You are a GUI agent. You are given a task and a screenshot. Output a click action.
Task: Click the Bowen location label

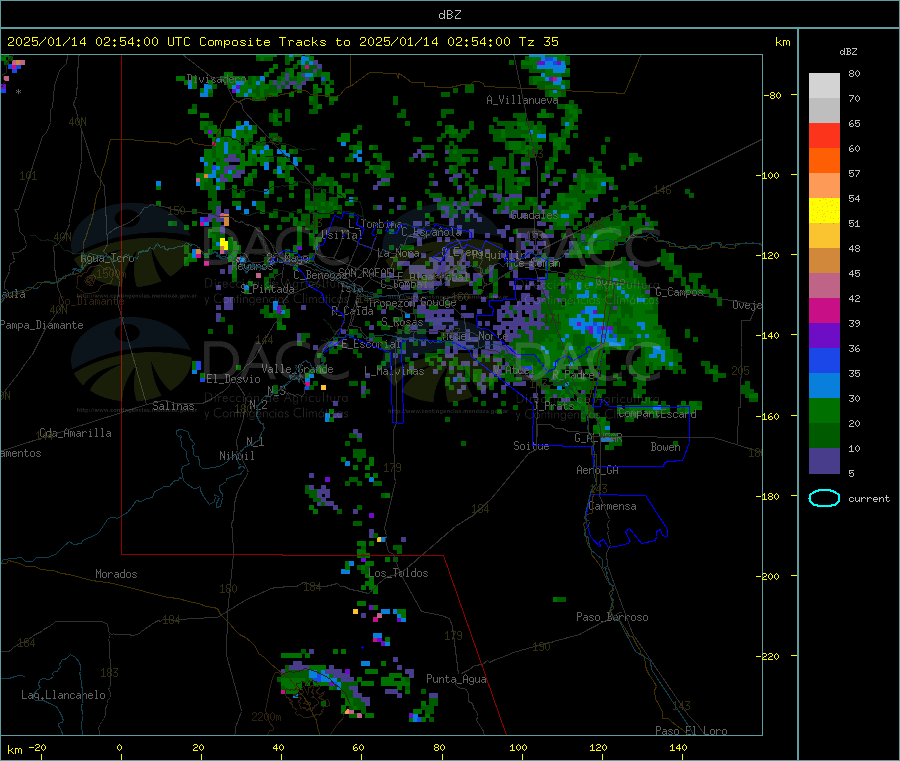click(x=665, y=447)
